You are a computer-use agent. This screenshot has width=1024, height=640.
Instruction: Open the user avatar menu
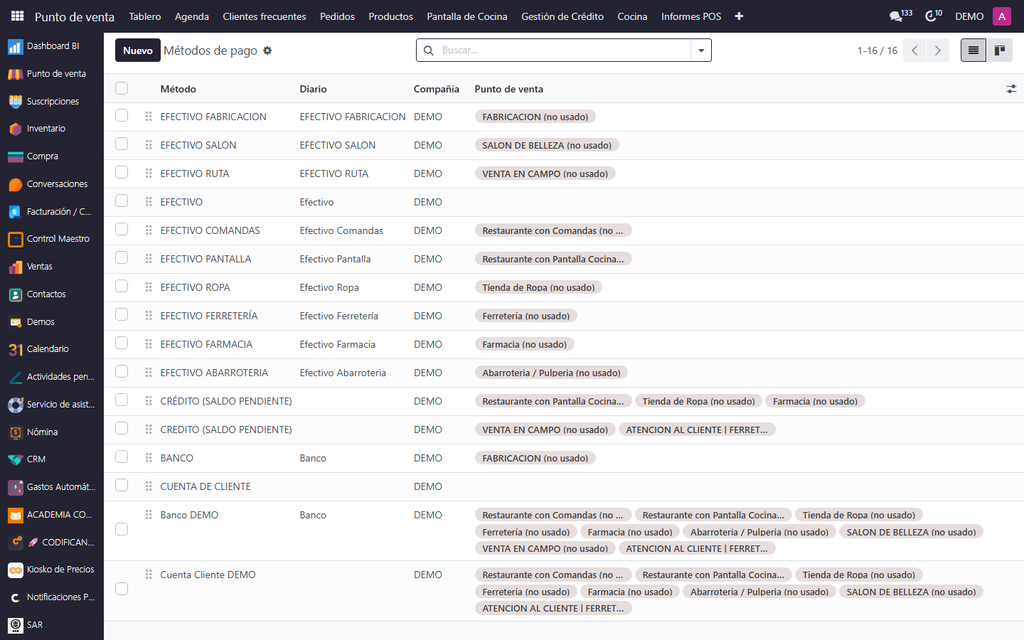click(x=1001, y=16)
